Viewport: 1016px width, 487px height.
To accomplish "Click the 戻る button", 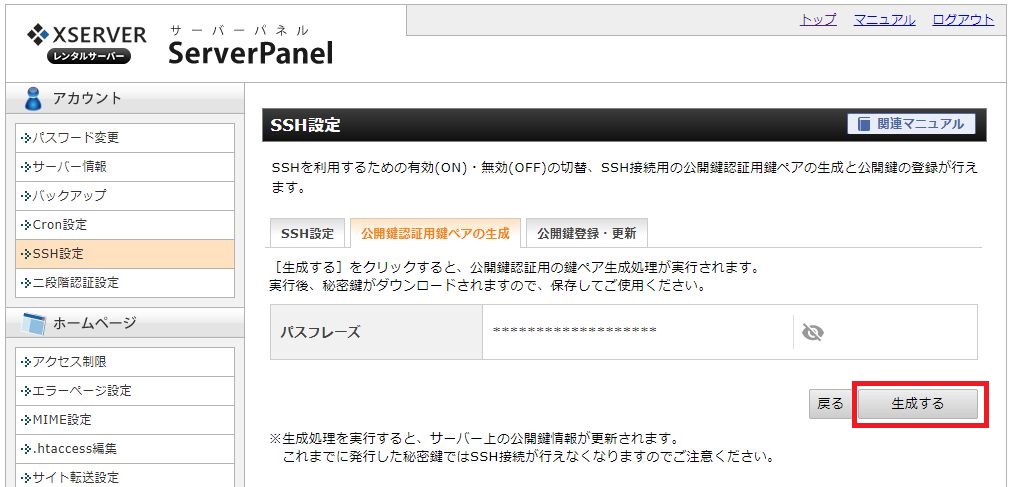I will [x=830, y=404].
